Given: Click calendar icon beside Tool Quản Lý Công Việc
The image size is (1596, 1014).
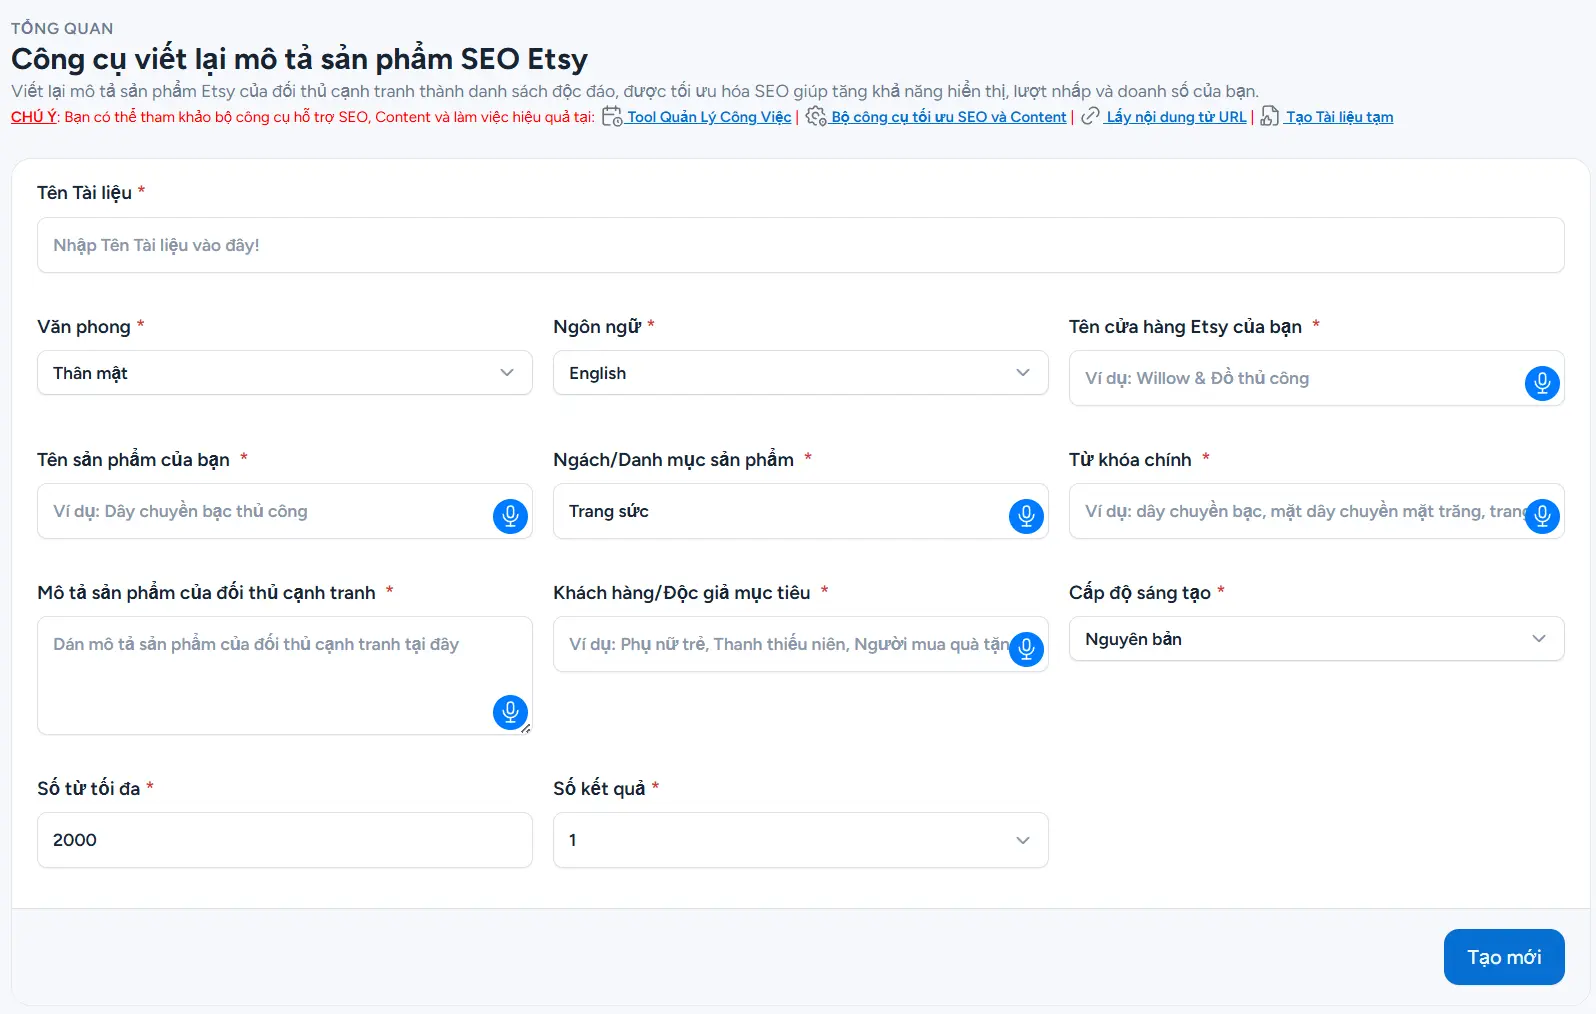Looking at the screenshot, I should [x=612, y=116].
